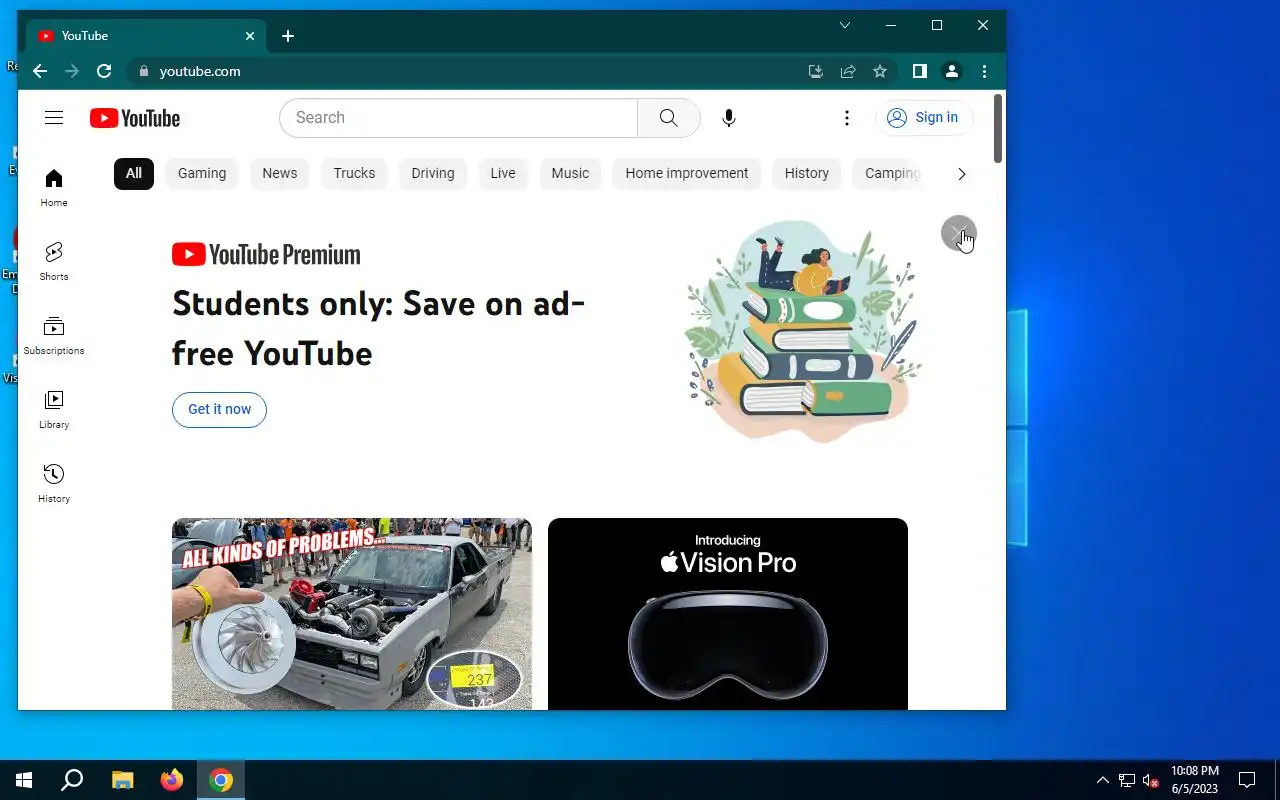Screen dimensions: 1280x800
Task: Click Chrome icon in taskbar
Action: click(x=221, y=780)
